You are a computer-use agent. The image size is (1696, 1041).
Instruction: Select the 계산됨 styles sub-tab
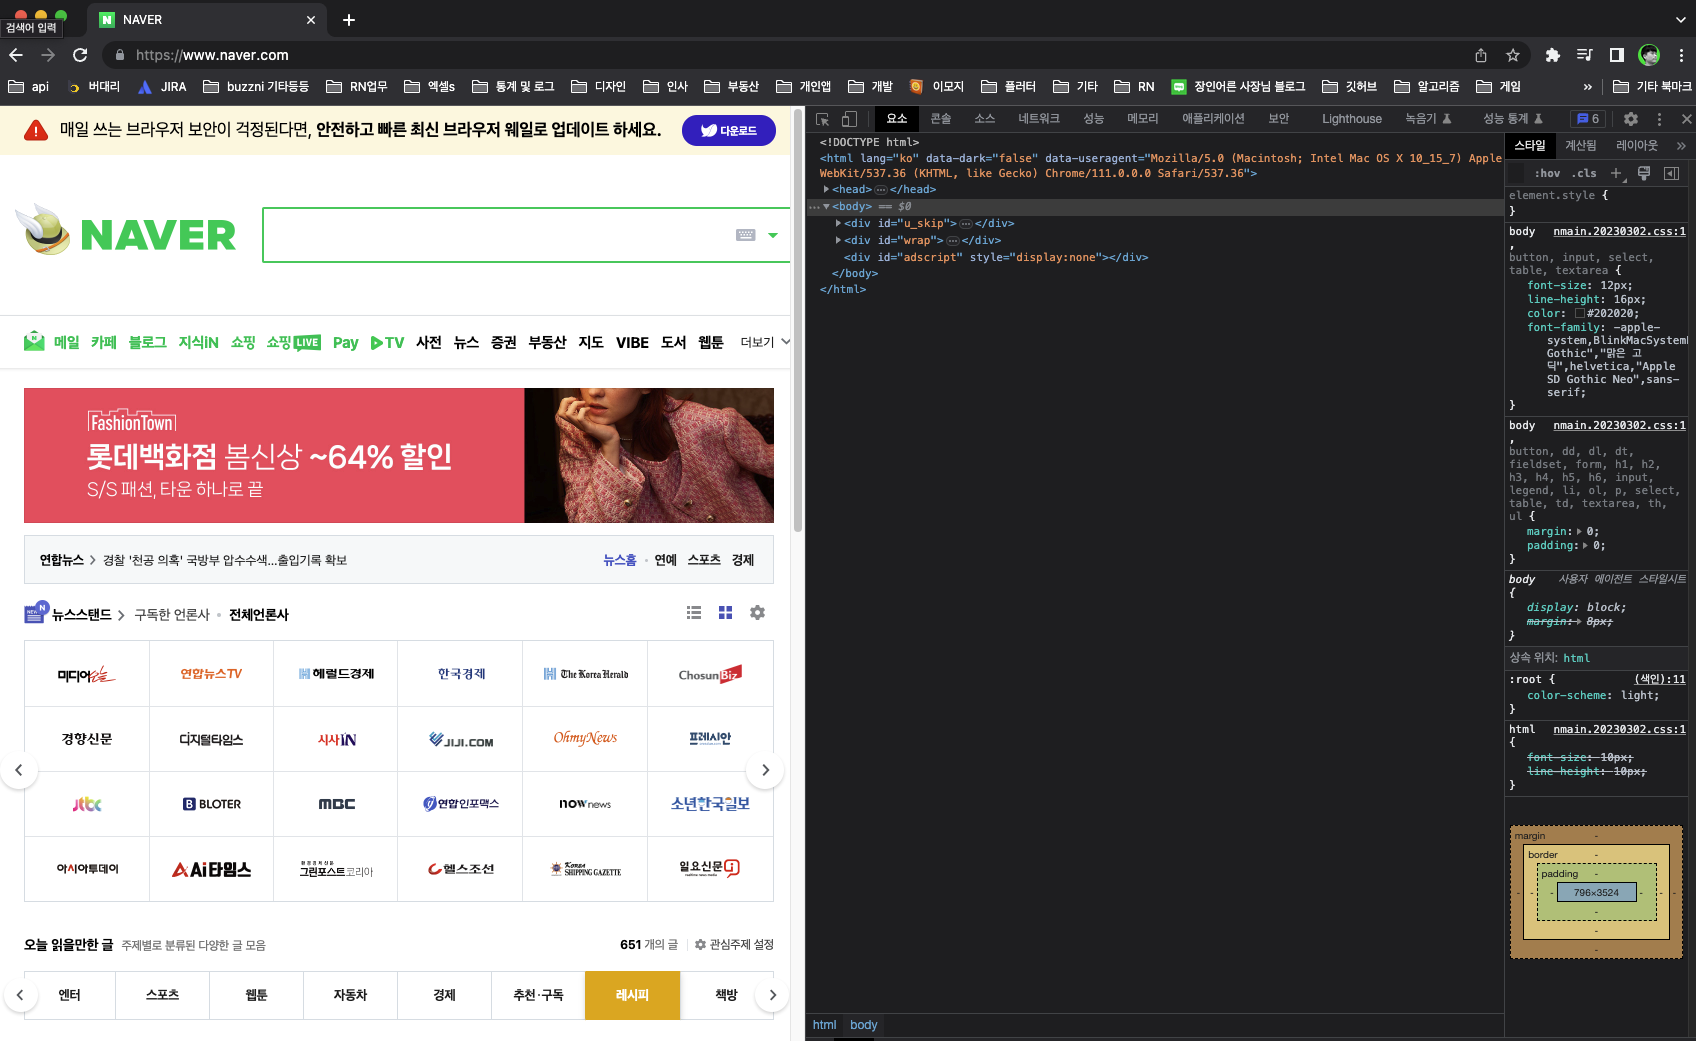coord(1581,146)
